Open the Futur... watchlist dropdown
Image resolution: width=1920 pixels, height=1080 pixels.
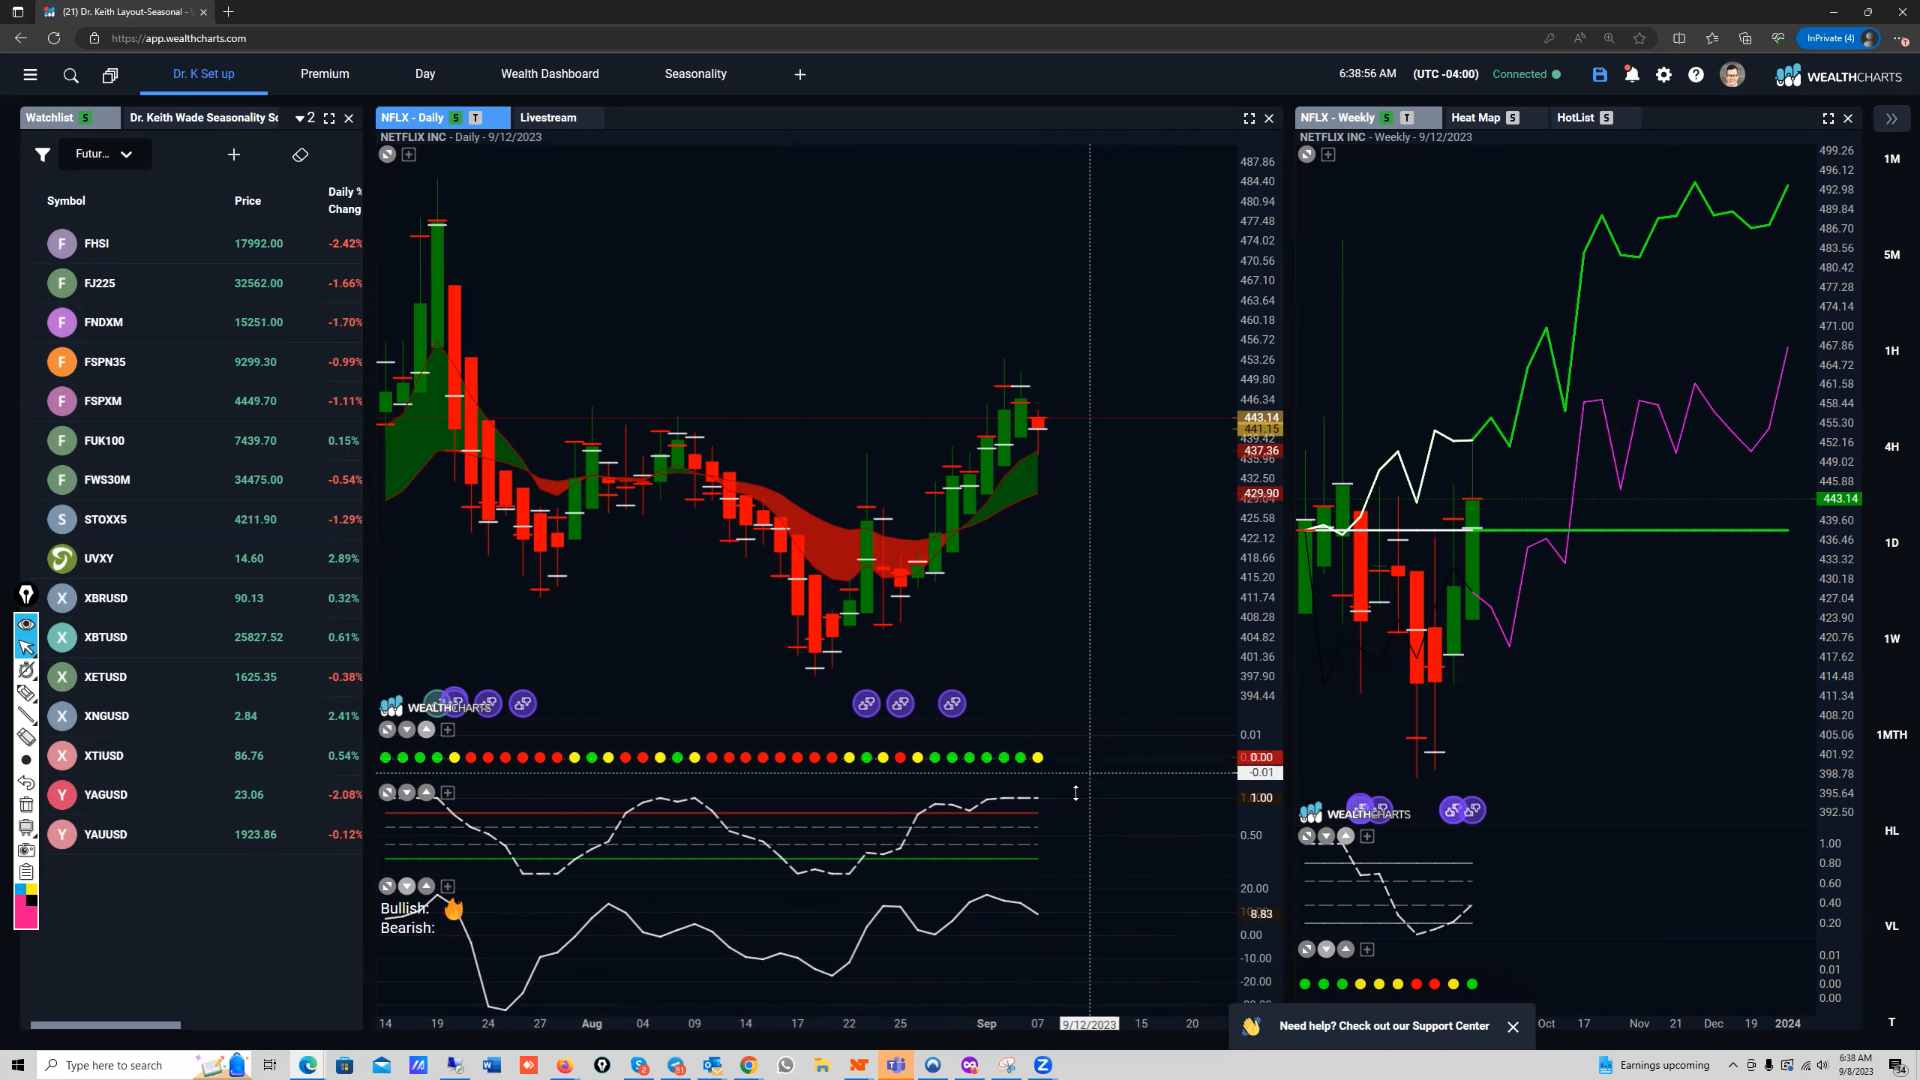pos(104,154)
